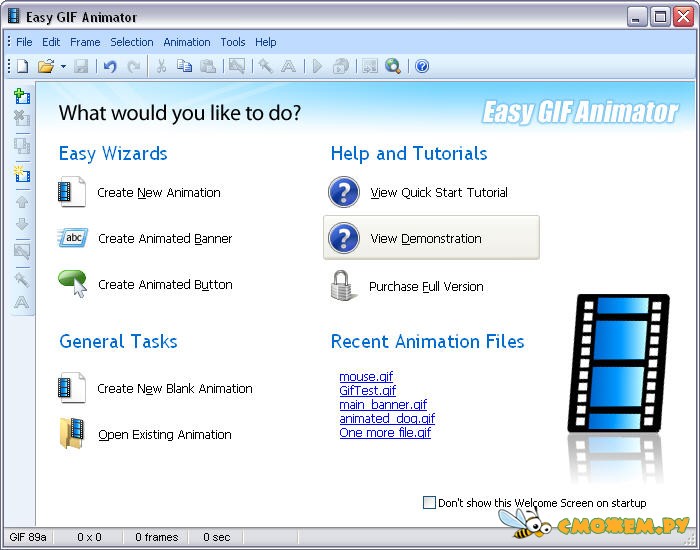Open View Quick Start Tutorial

(418, 192)
